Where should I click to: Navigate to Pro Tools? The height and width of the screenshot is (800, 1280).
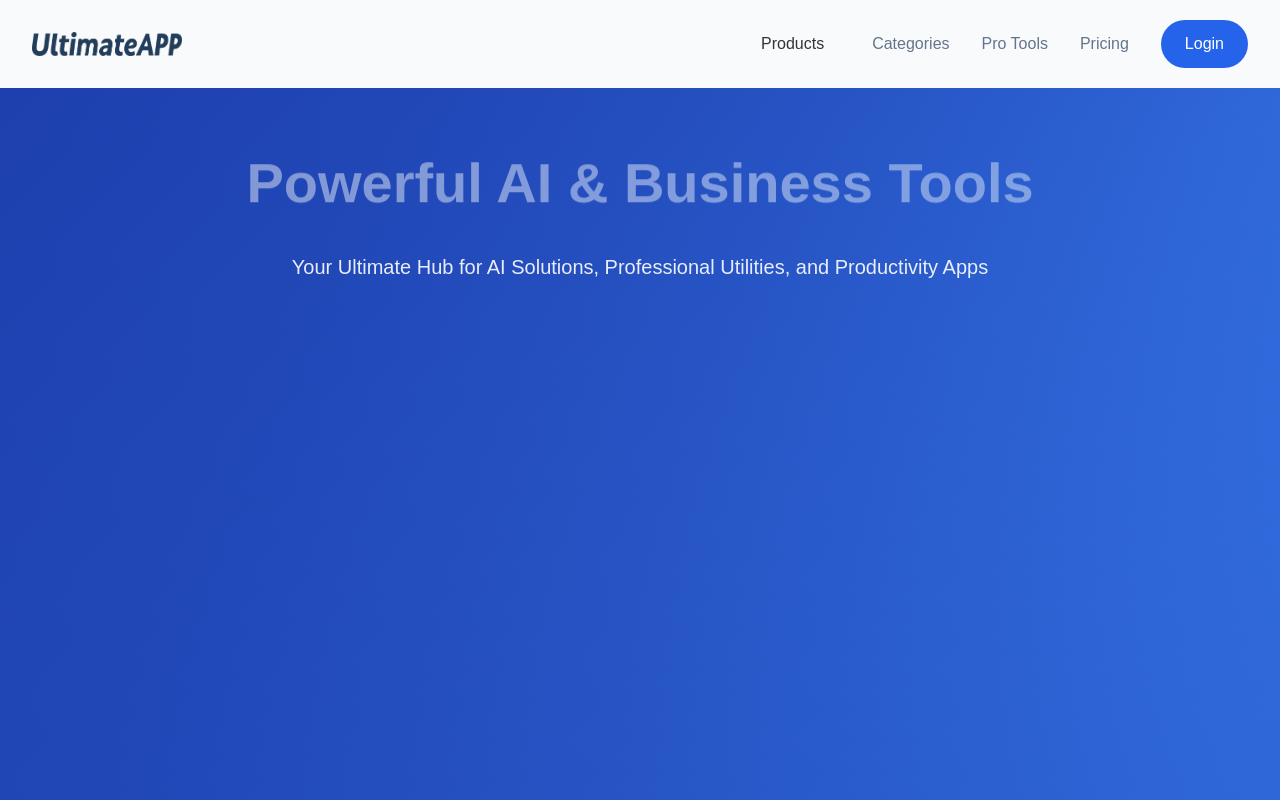[1014, 44]
